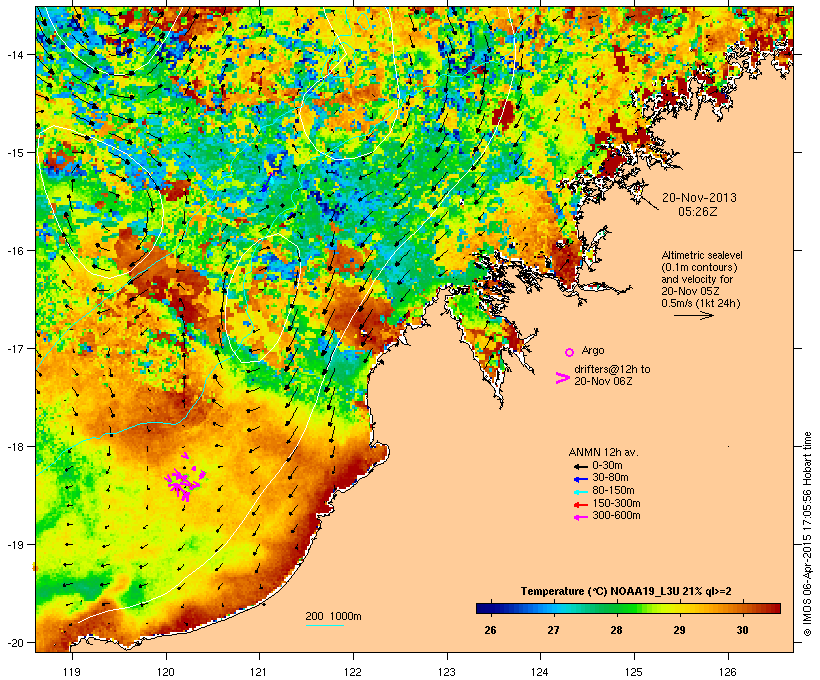Click the cyan 200m depth contour legend line

click(x=325, y=625)
